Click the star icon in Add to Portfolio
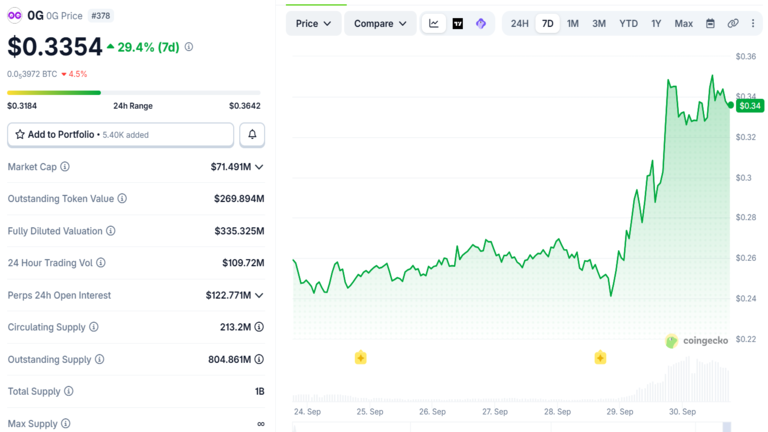The width and height of the screenshot is (768, 432). (x=20, y=134)
